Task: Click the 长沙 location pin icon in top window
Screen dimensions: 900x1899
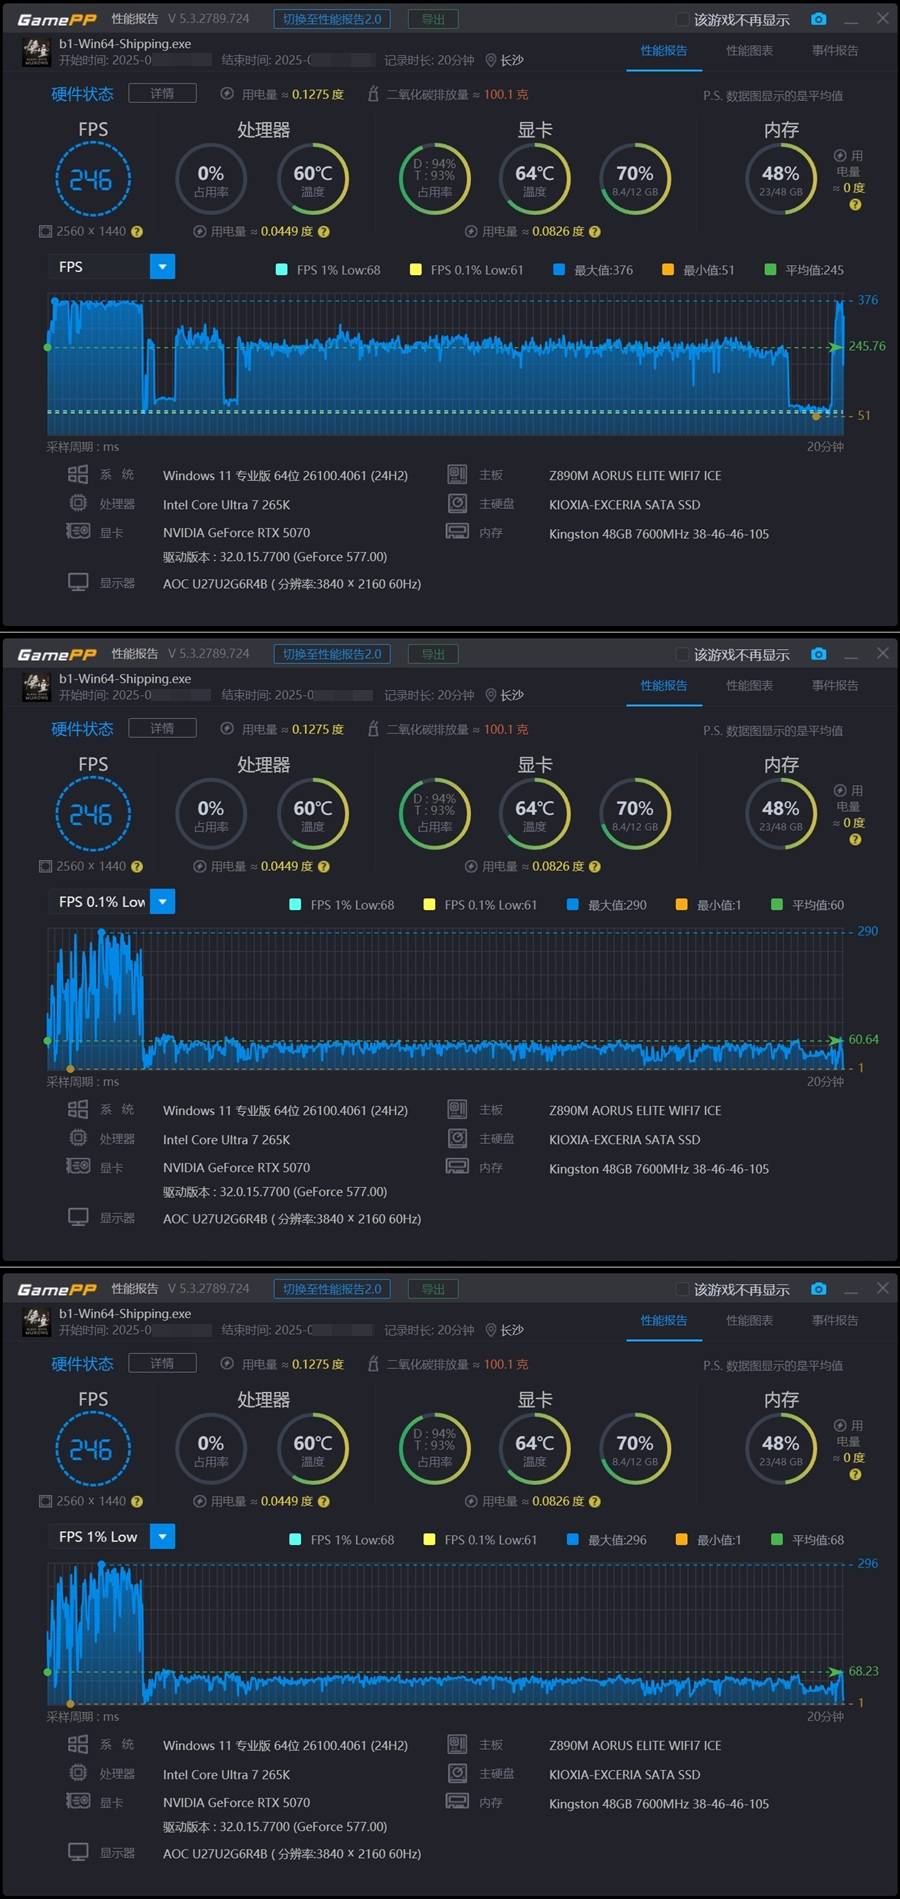Action: [x=491, y=60]
